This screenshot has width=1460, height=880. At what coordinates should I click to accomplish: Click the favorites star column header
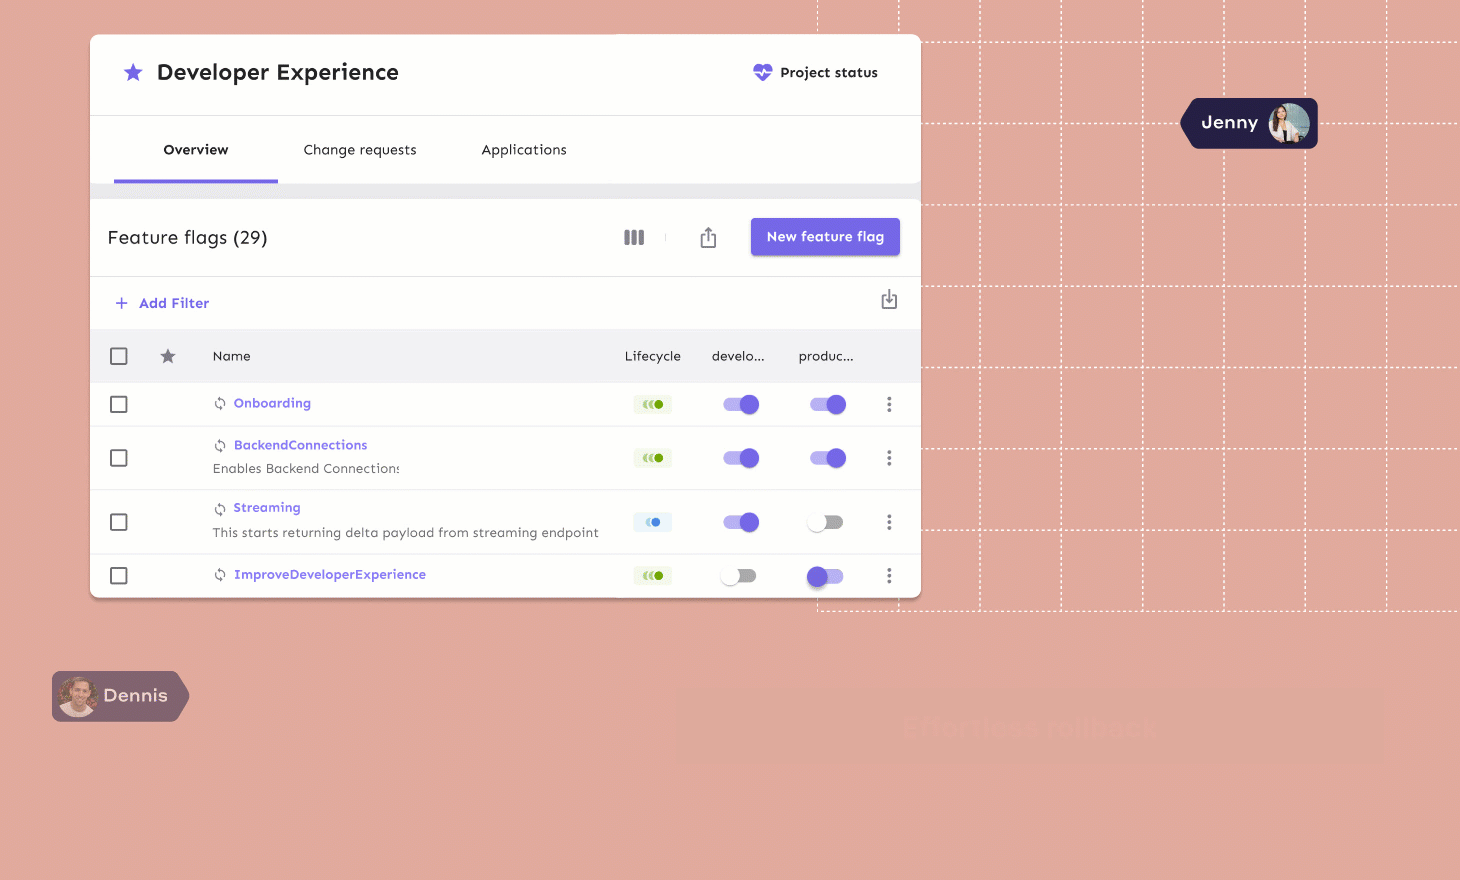point(168,356)
